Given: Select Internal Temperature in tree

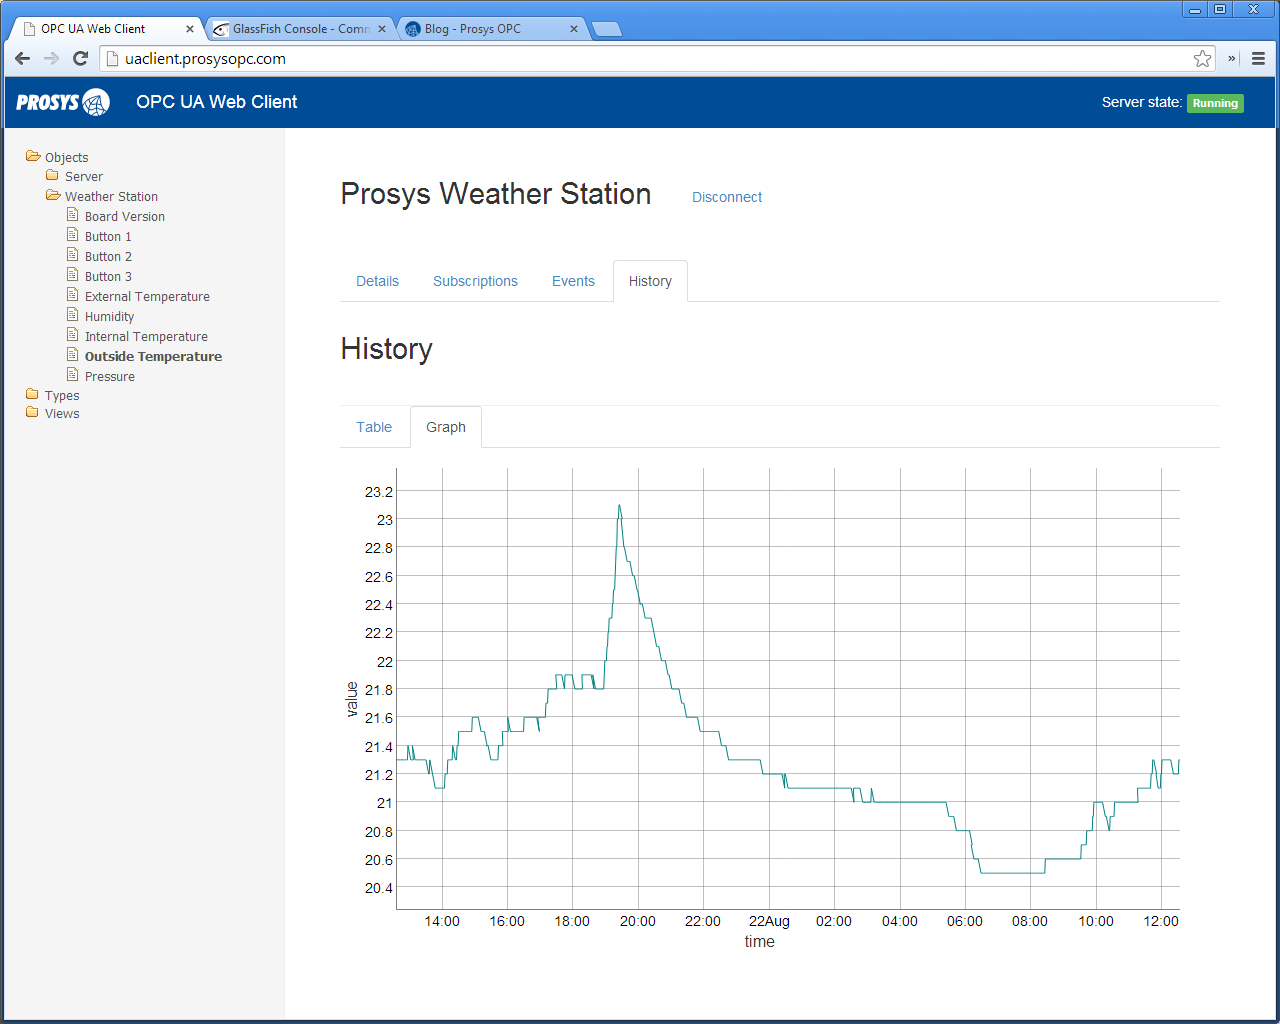Looking at the screenshot, I should click(146, 336).
